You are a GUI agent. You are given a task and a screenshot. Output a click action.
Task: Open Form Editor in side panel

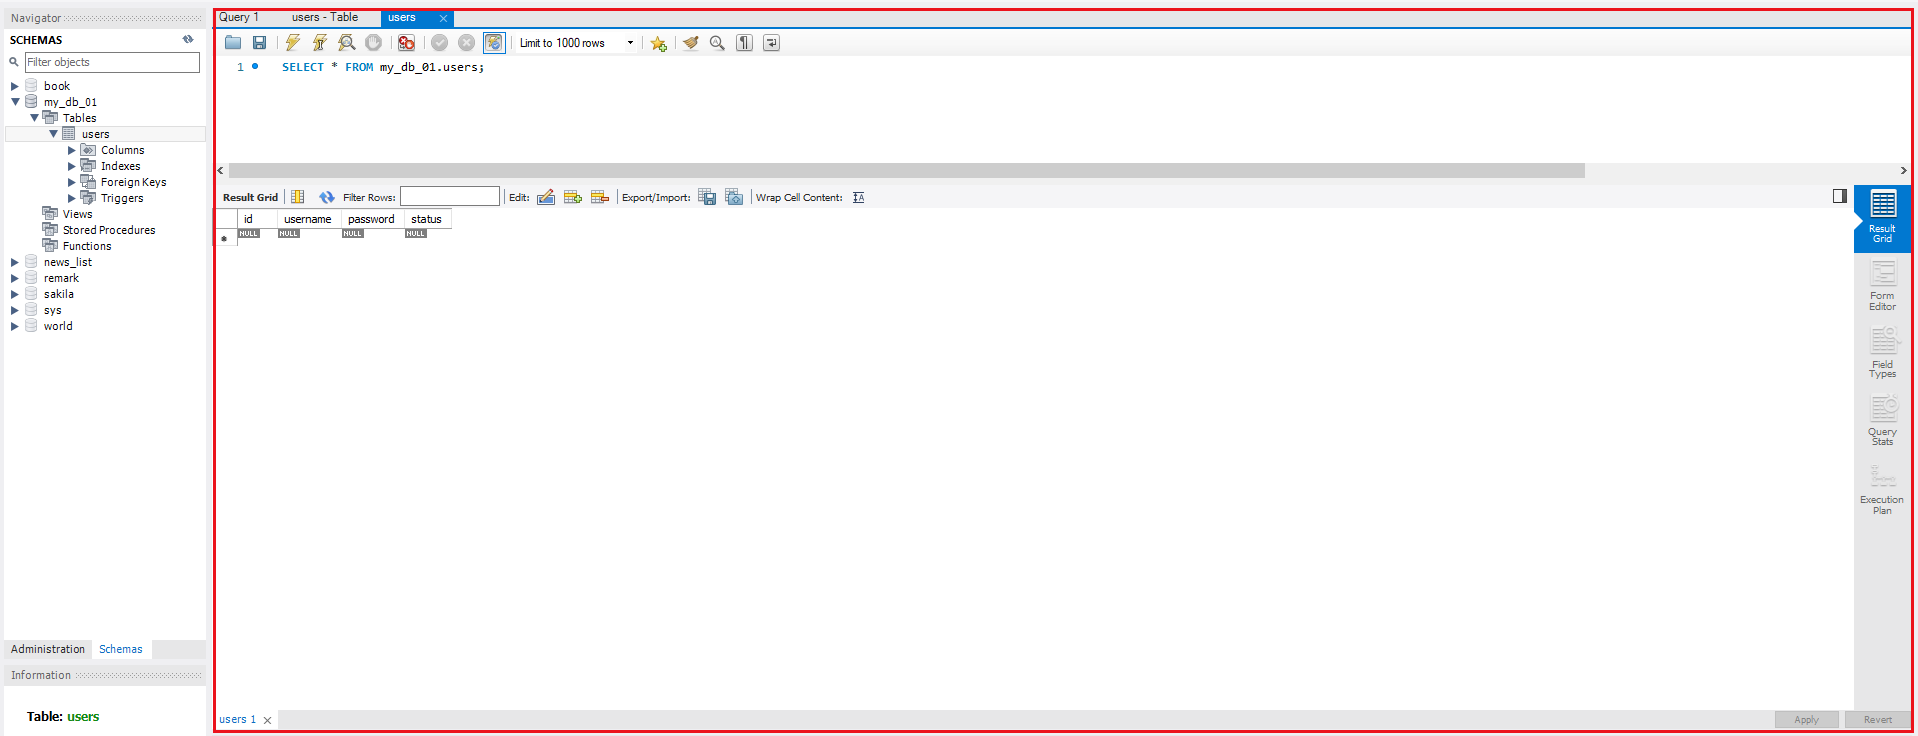coord(1882,286)
